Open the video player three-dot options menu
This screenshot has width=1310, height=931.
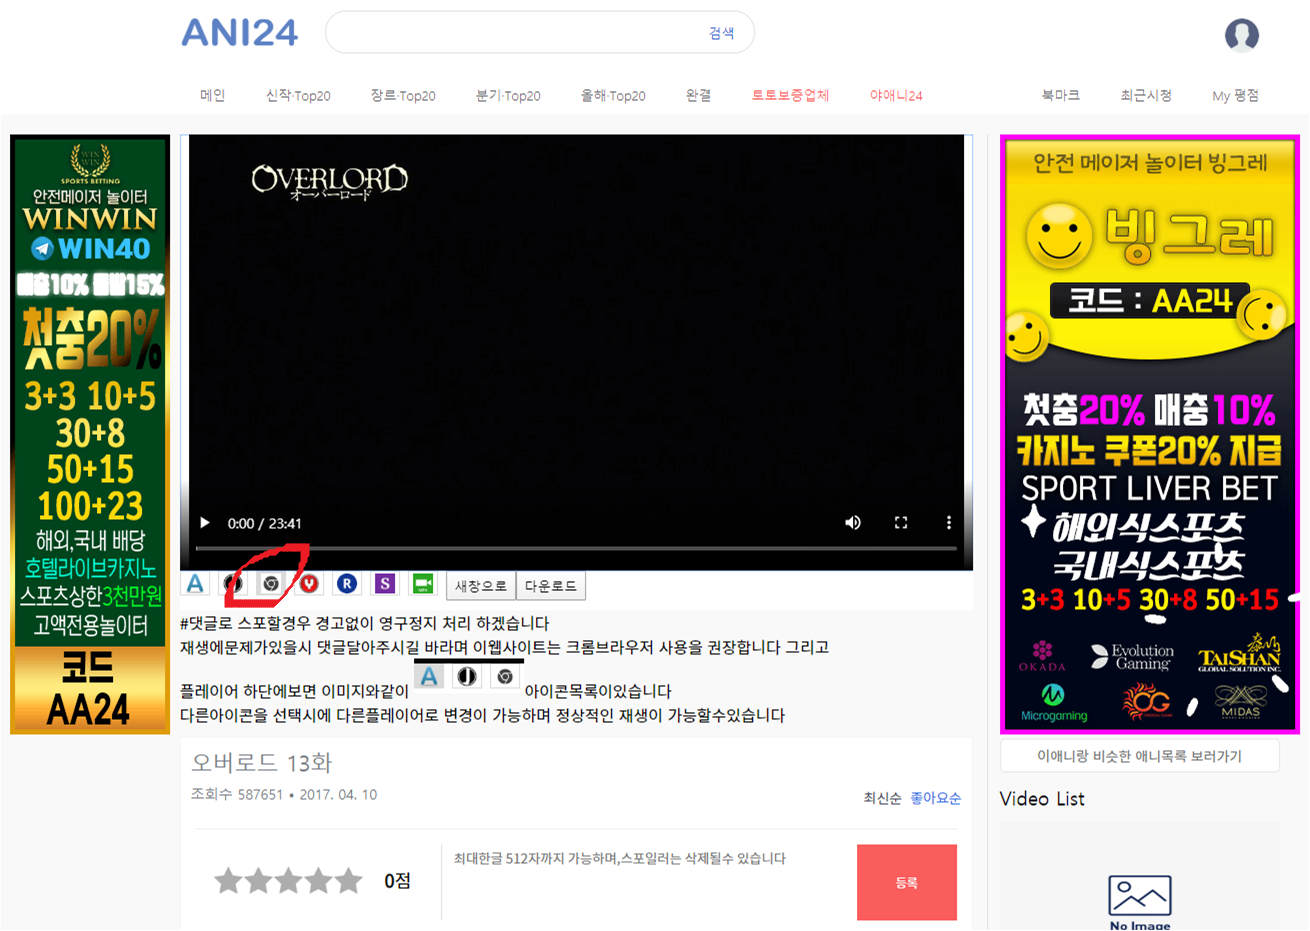(948, 523)
